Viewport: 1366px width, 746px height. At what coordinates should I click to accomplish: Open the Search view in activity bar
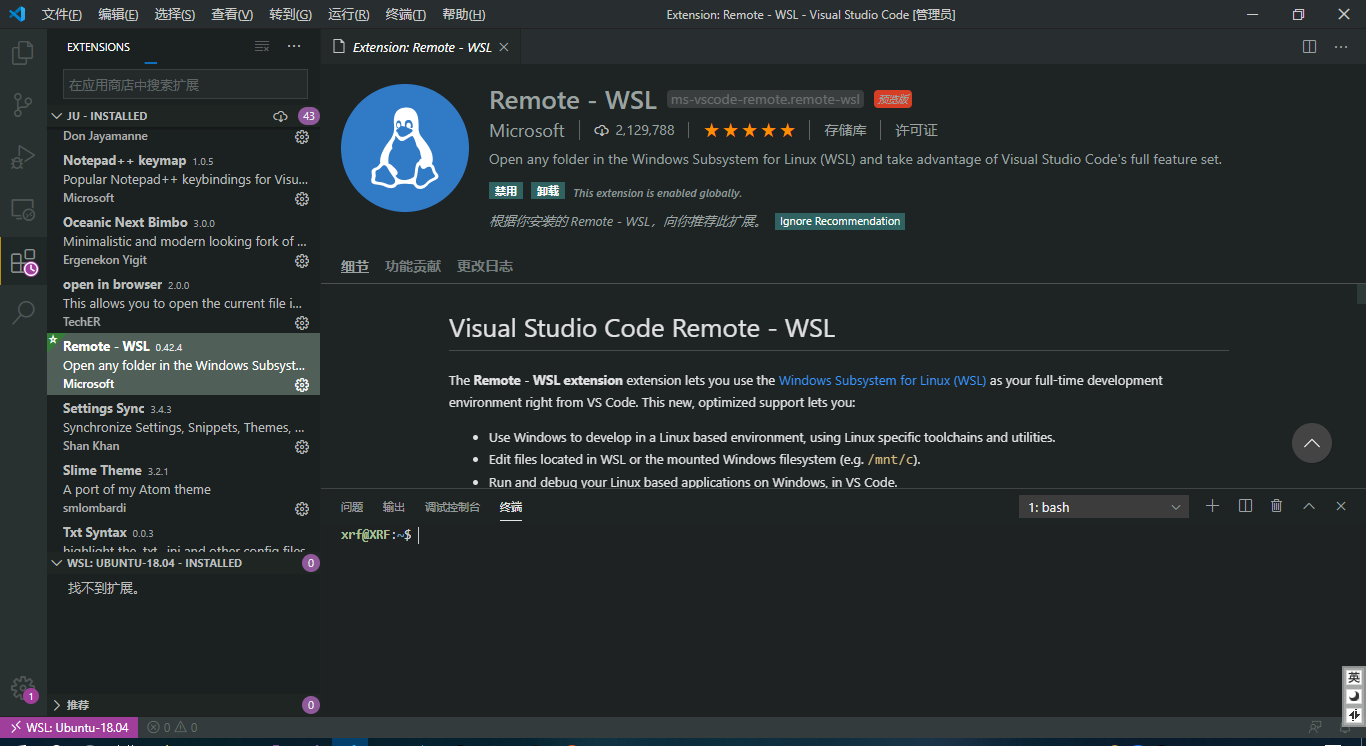click(23, 314)
